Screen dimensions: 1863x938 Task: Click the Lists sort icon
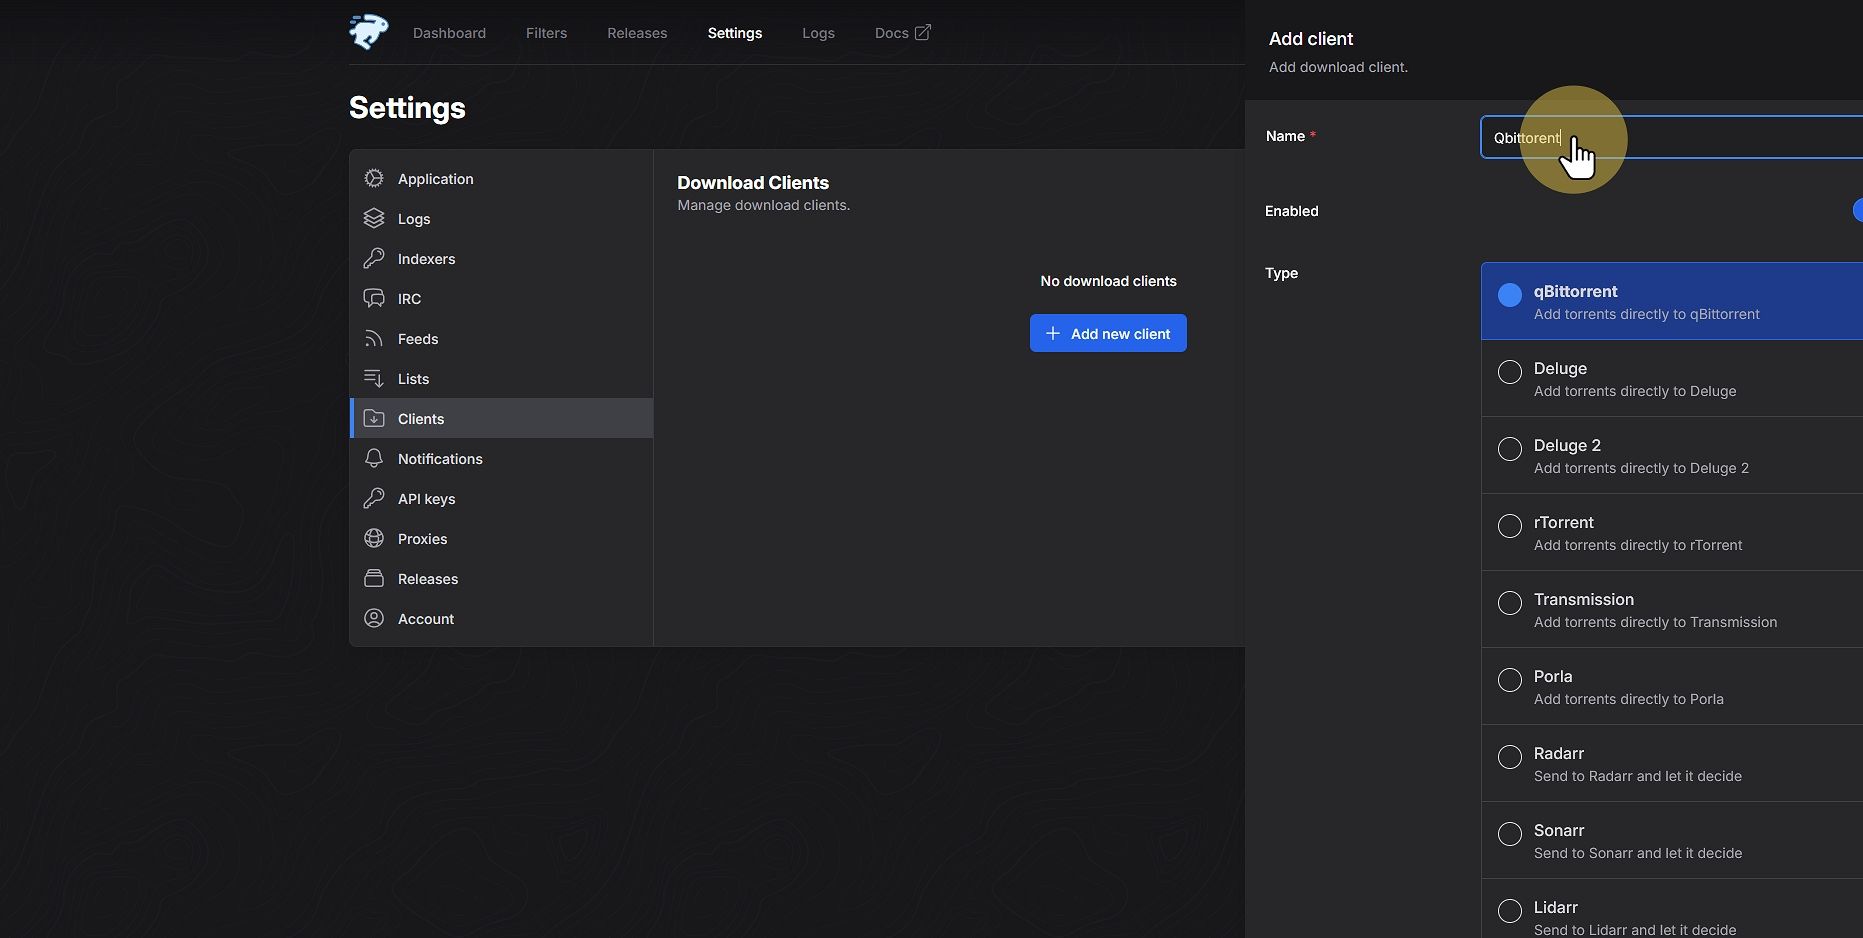374,378
